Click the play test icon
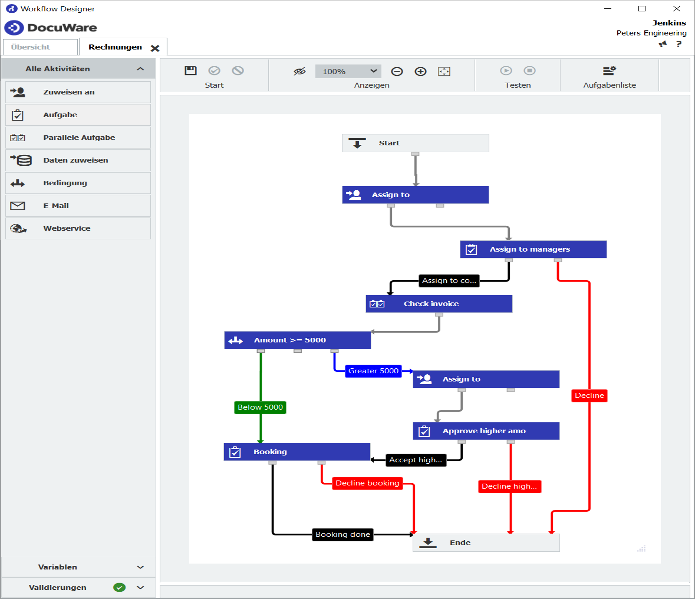Viewport: 696px width, 600px height. coord(506,71)
